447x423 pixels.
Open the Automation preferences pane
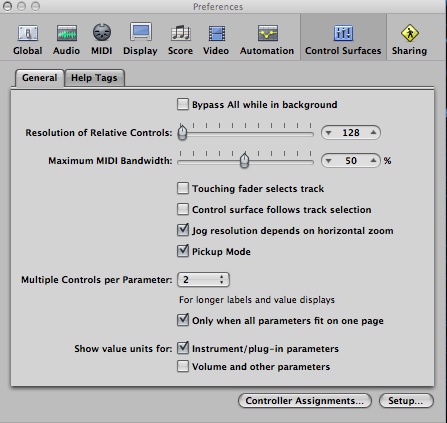pos(267,40)
